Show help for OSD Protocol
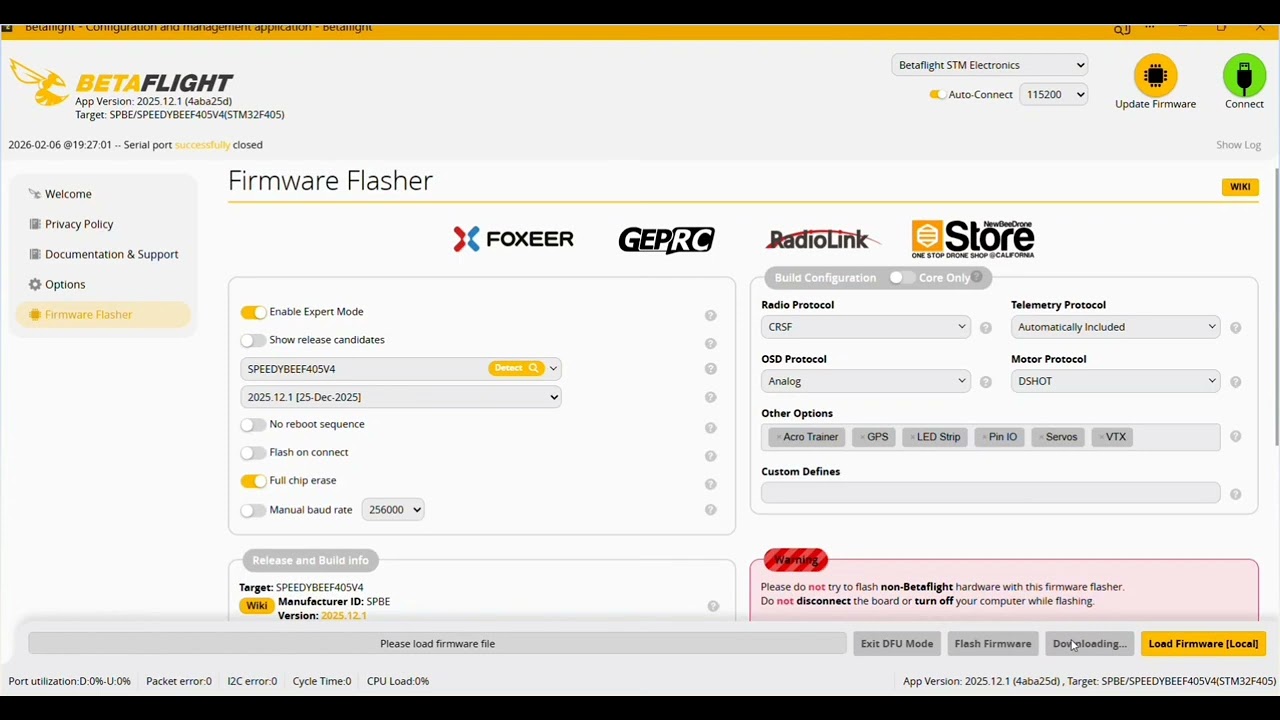The height and width of the screenshot is (720, 1280). coord(986,382)
